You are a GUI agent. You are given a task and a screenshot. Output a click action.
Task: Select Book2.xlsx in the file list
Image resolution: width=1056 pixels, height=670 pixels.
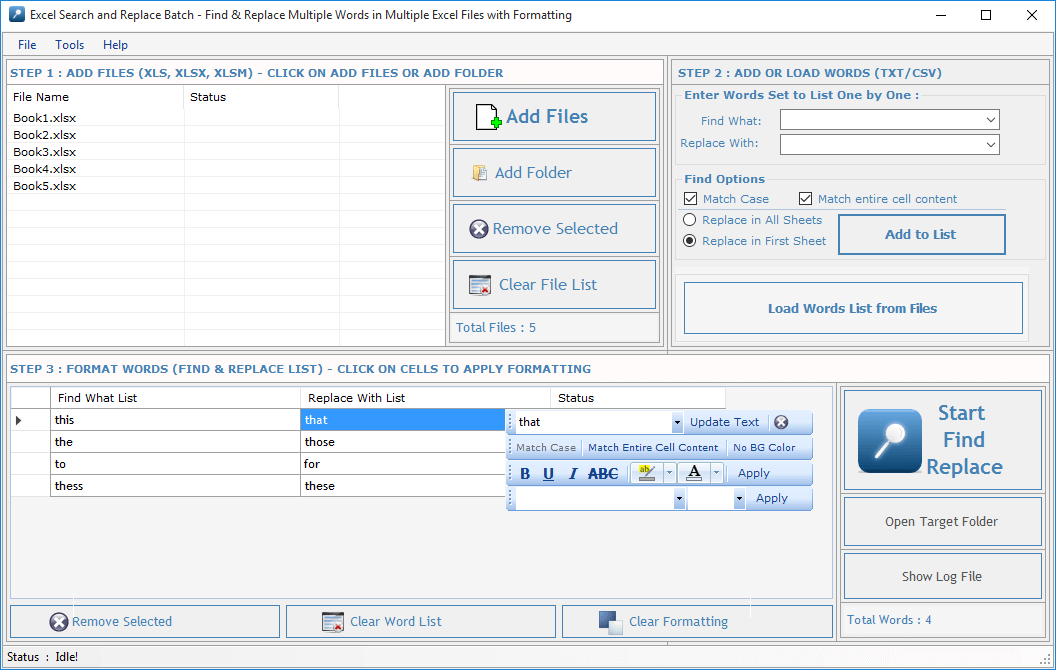pos(44,135)
